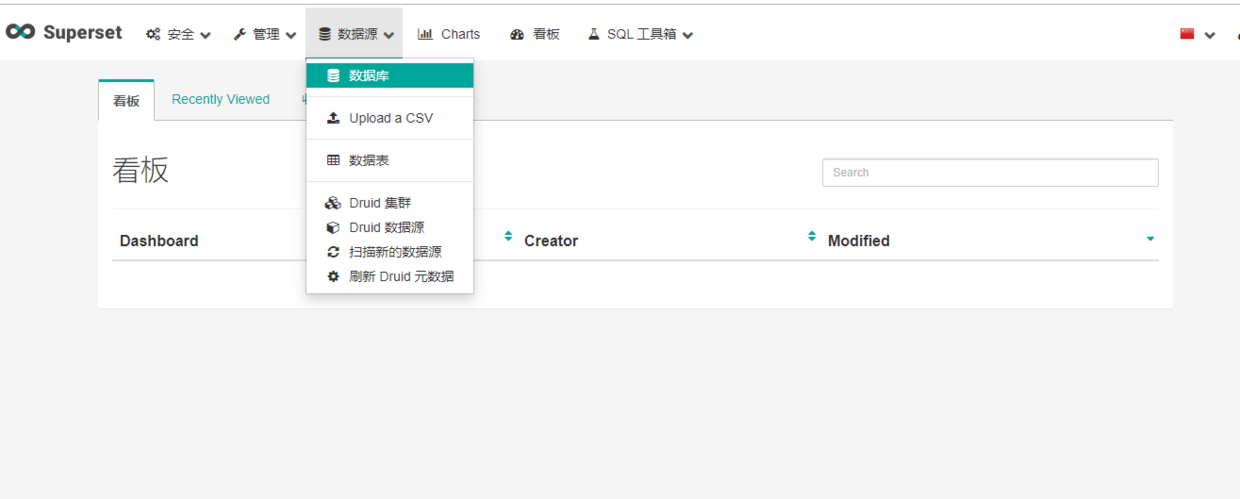The height and width of the screenshot is (499, 1240).
Task: Select 数据库 from the dropdown
Action: coord(390,76)
